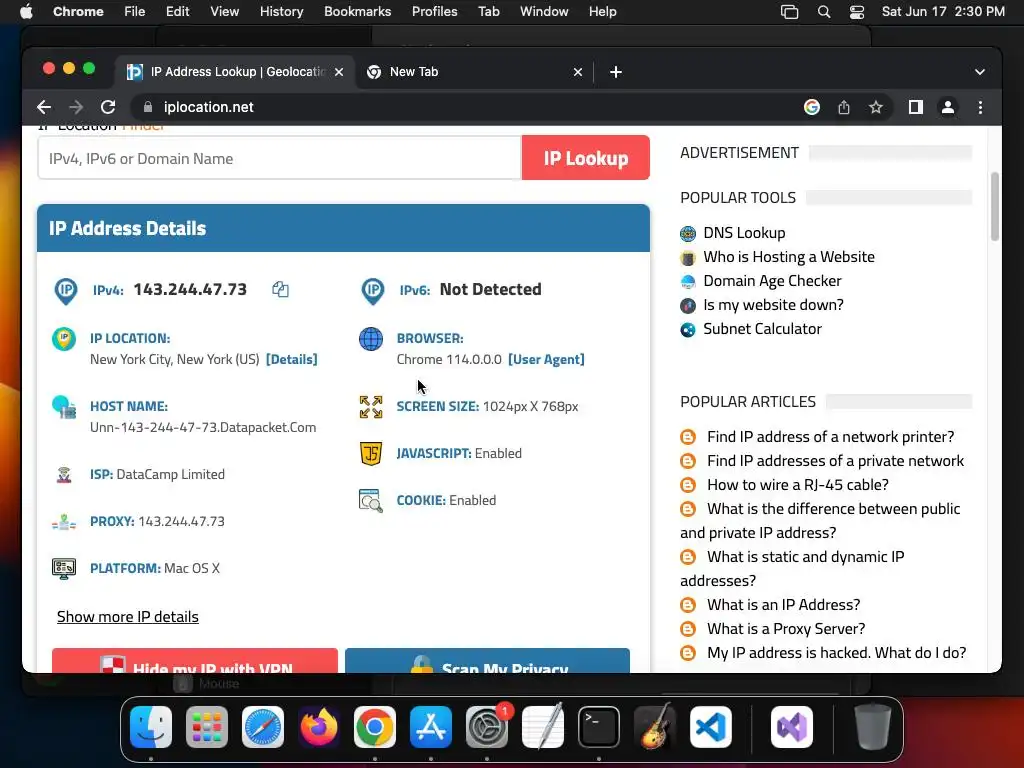The height and width of the screenshot is (768, 1024).
Task: Bookmark this page with the star icon
Action: pos(876,107)
